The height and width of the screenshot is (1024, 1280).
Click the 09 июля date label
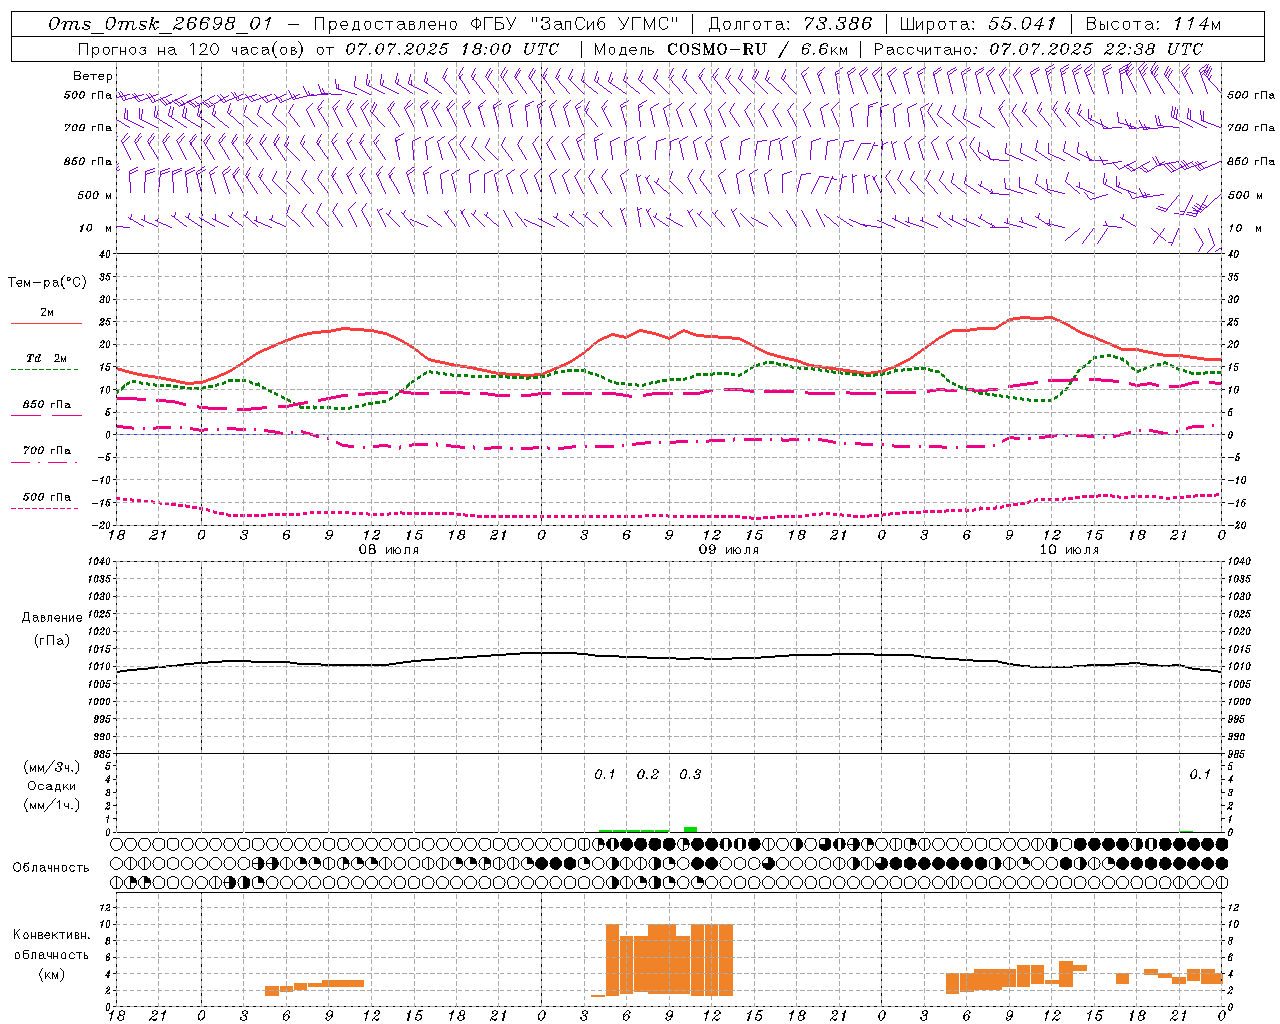[x=729, y=550]
